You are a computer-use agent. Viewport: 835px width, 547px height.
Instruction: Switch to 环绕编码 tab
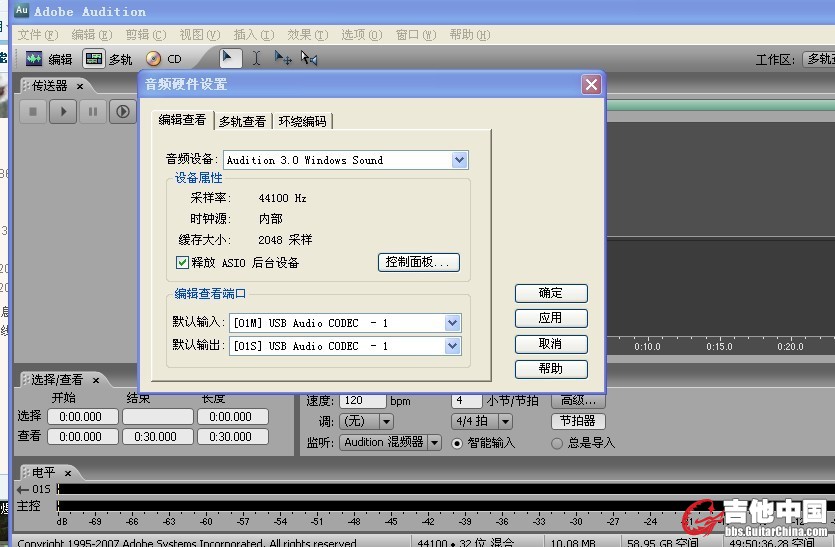[302, 121]
